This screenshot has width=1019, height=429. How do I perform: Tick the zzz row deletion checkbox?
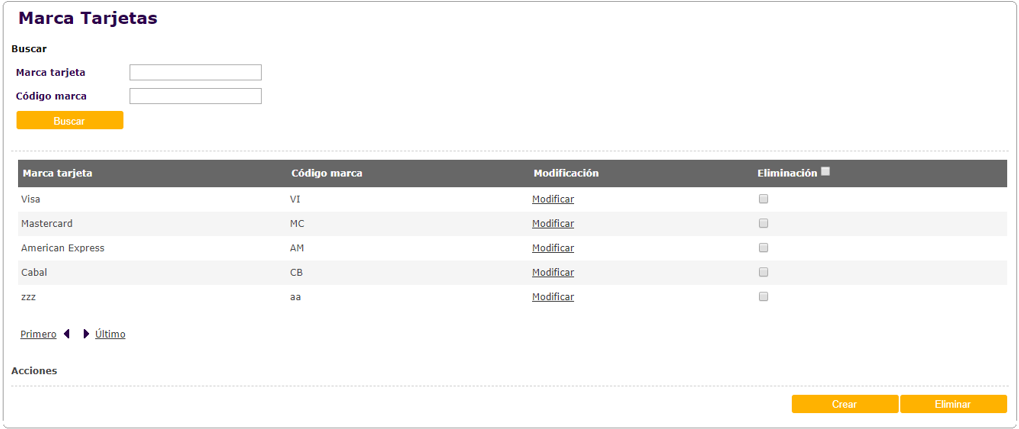coord(763,297)
